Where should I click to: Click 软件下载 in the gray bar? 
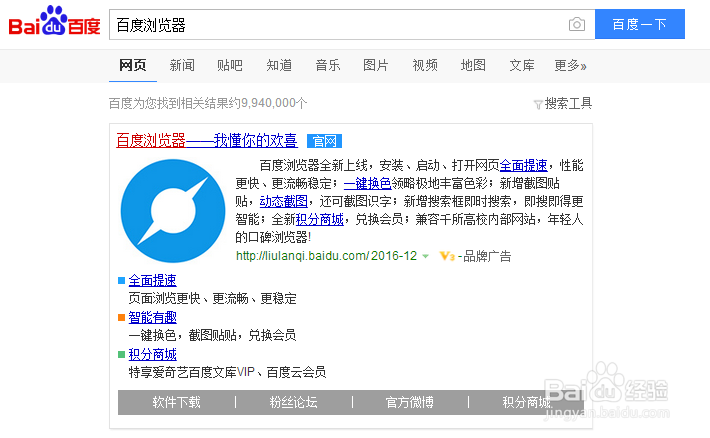[x=176, y=402]
